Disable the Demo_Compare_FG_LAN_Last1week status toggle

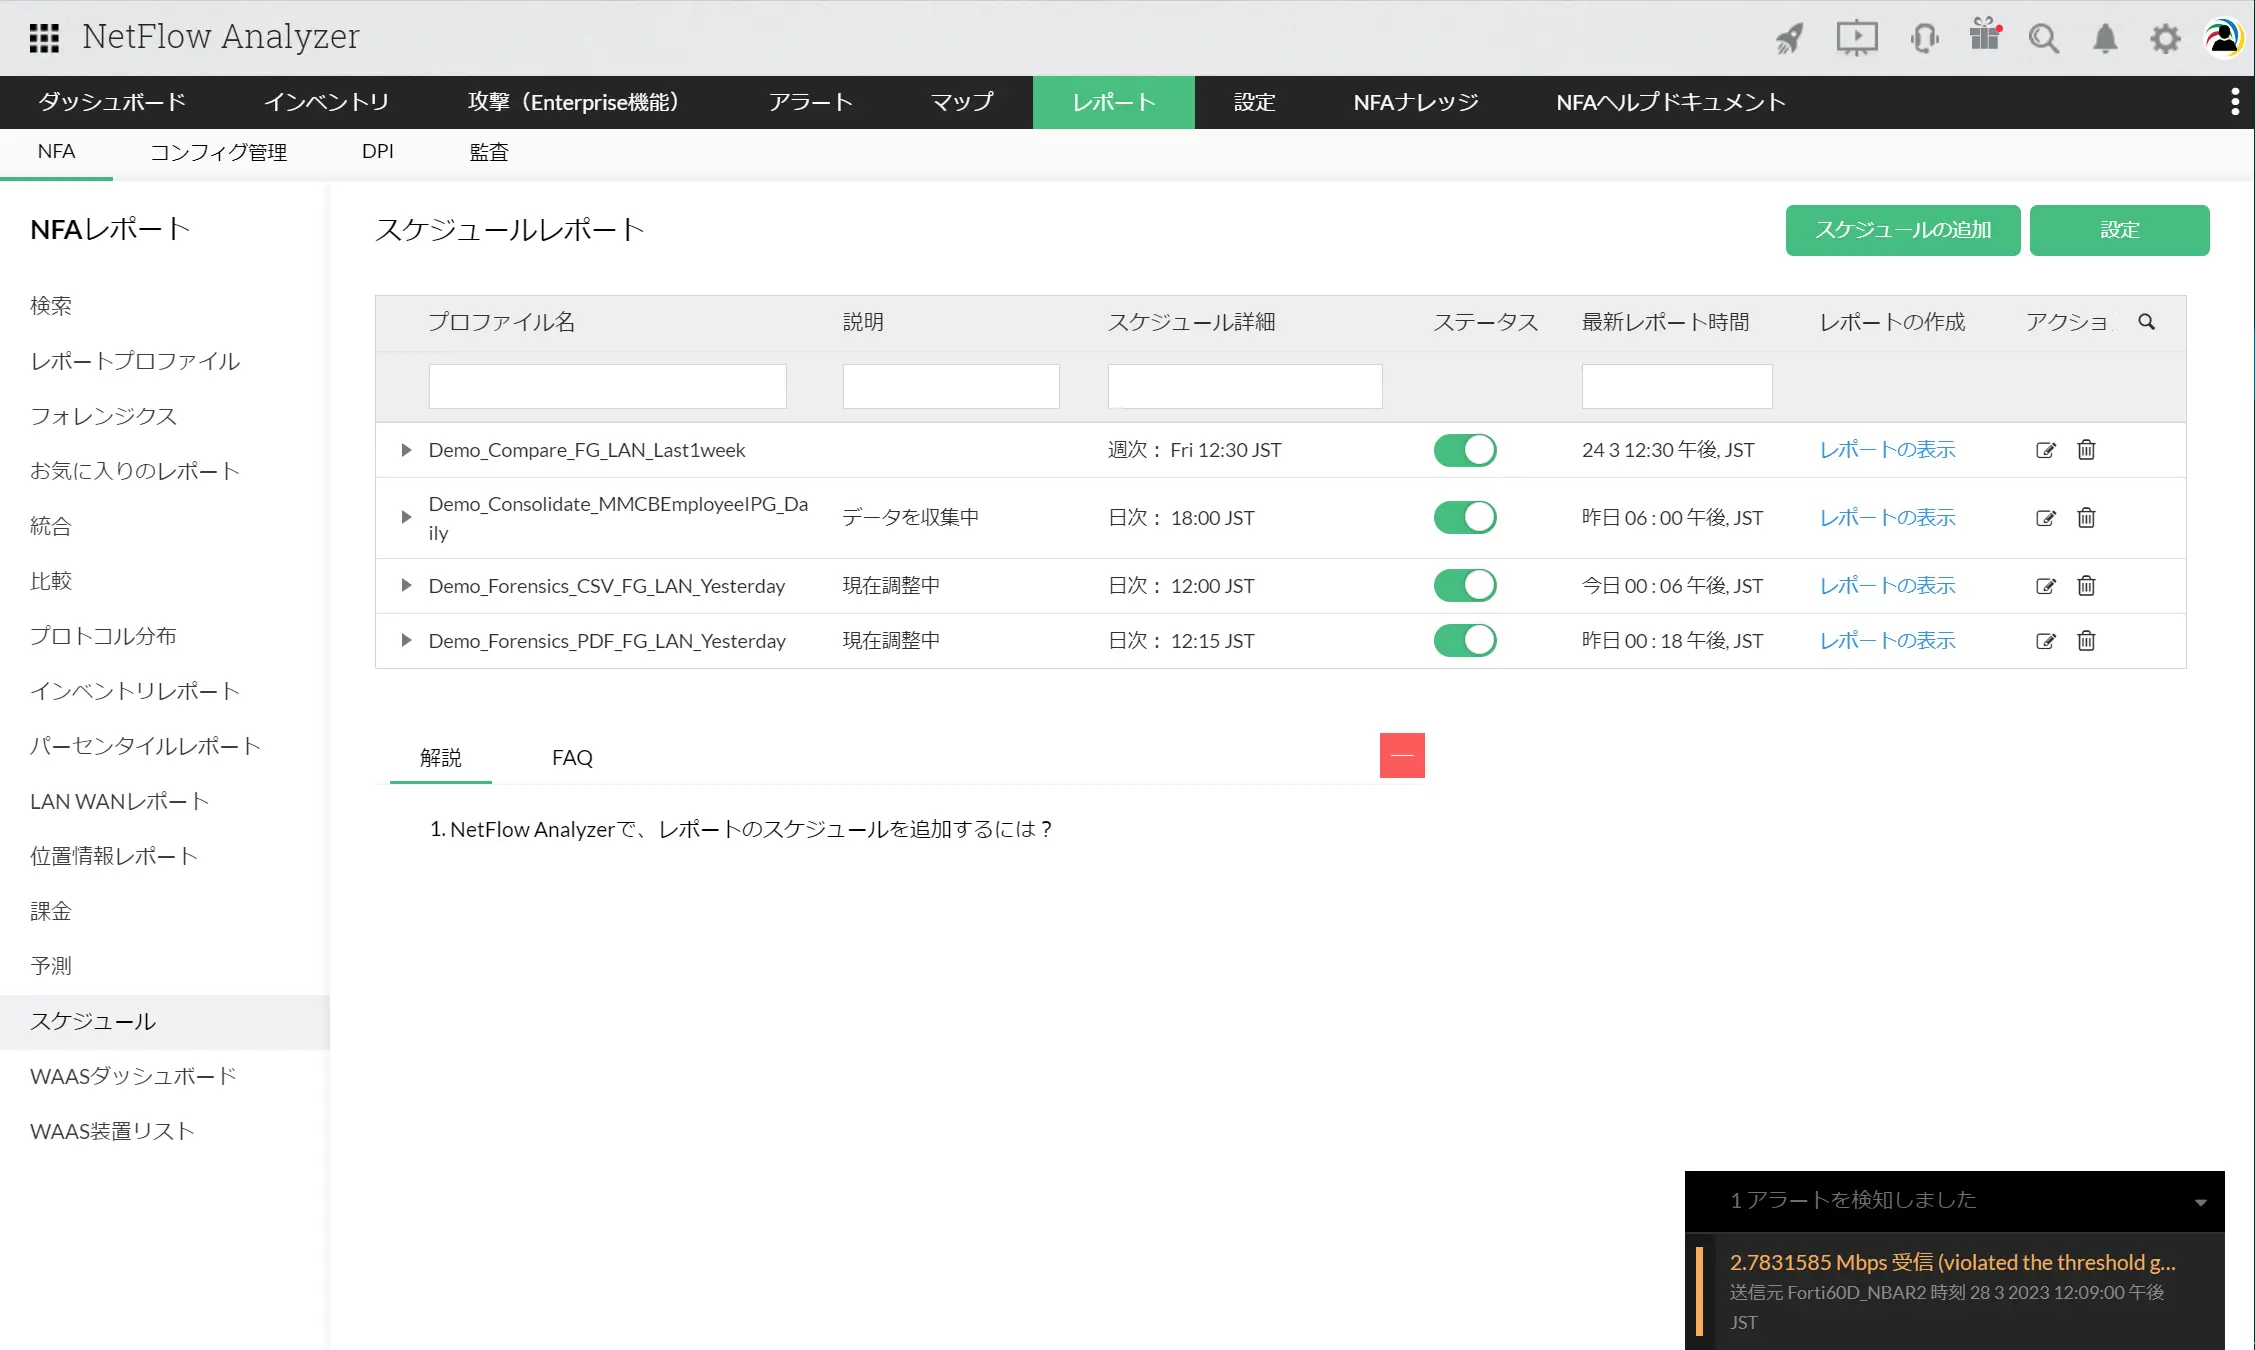click(x=1464, y=450)
